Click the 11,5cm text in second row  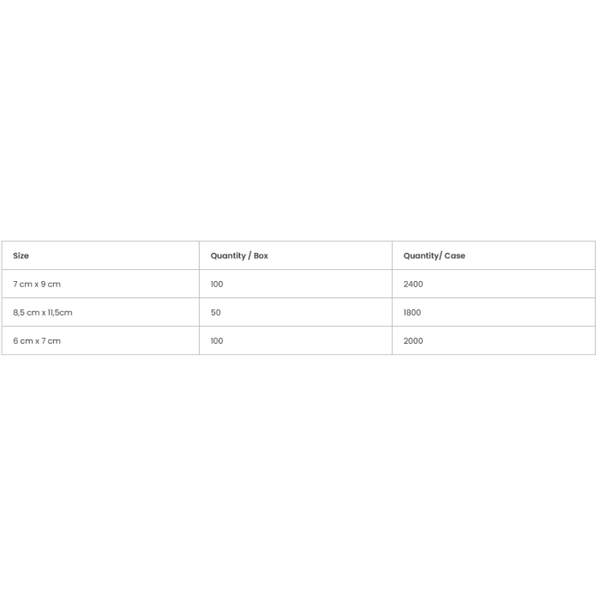pos(60,312)
